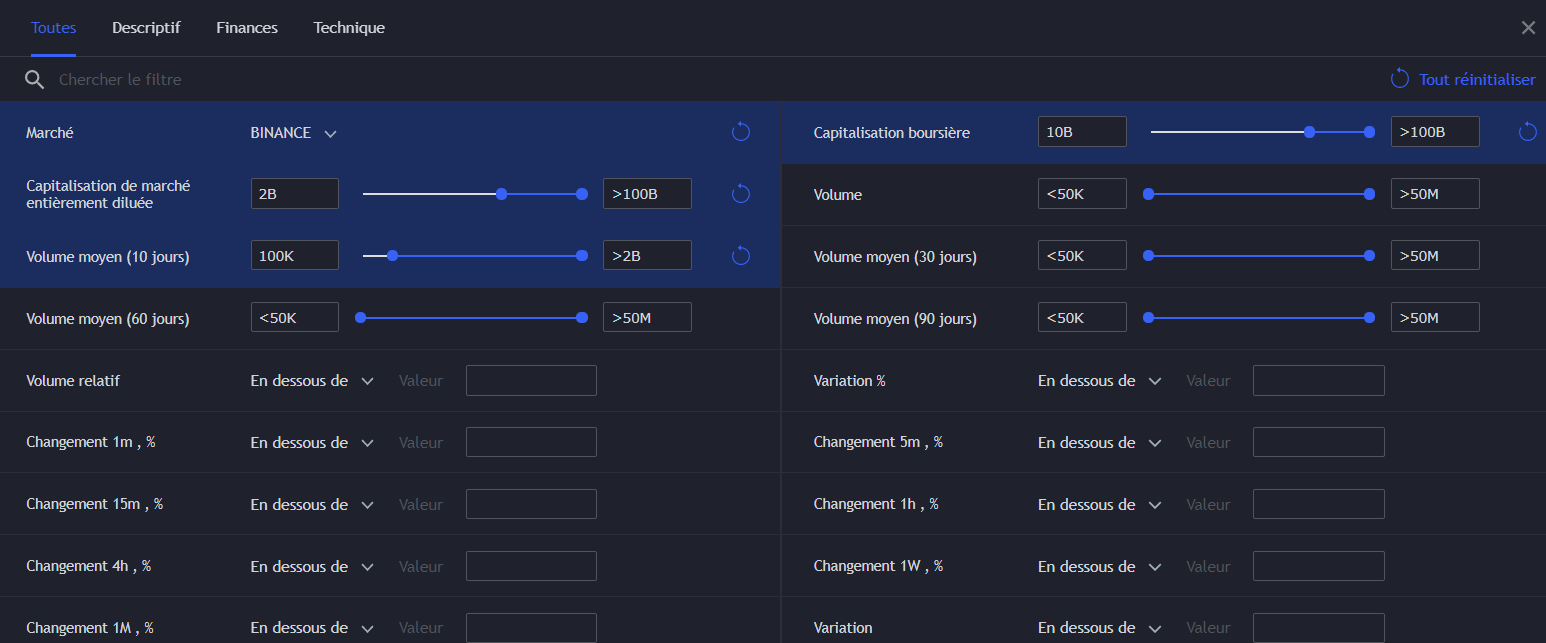The image size is (1546, 643).
Task: Open the Descriptif tab
Action: point(146,28)
